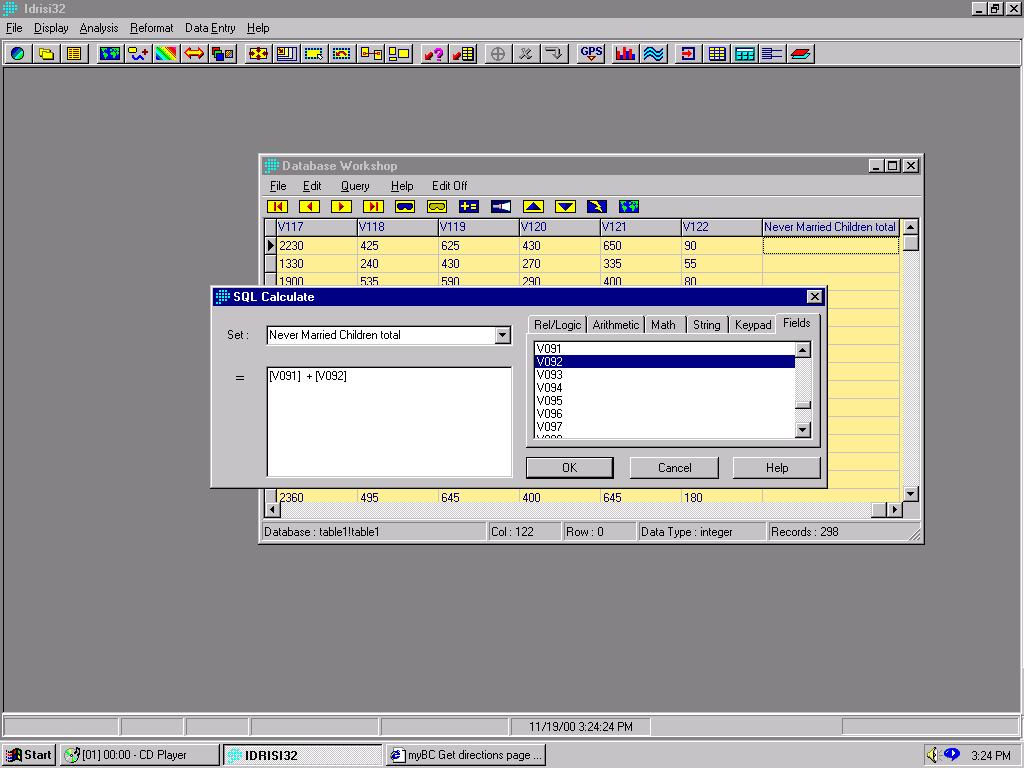The width and height of the screenshot is (1024, 768).
Task: Switch to the Arithmetic tab
Action: [615, 325]
